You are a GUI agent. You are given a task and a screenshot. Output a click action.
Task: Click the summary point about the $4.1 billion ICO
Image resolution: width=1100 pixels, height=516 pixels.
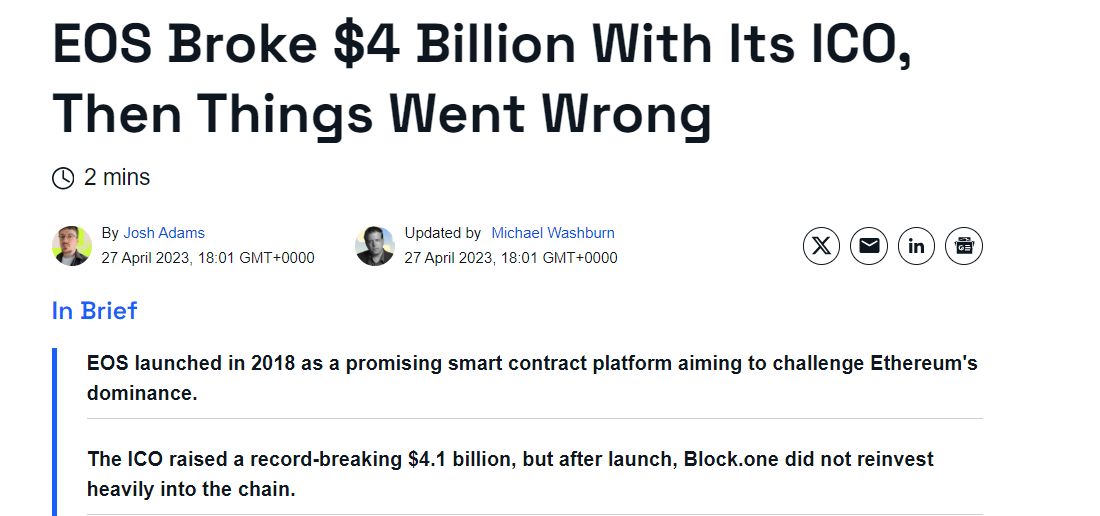(x=510, y=474)
